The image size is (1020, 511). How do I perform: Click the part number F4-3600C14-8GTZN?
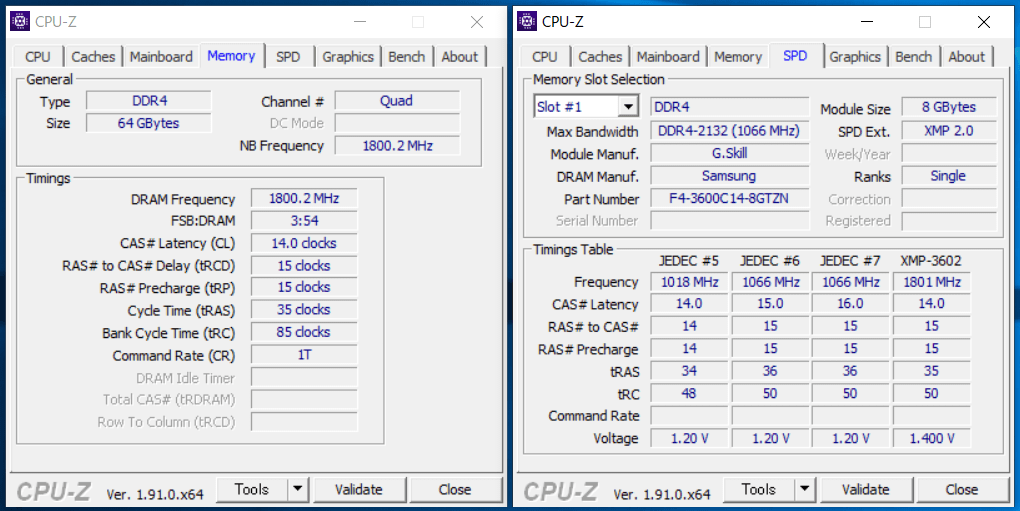[x=730, y=198]
